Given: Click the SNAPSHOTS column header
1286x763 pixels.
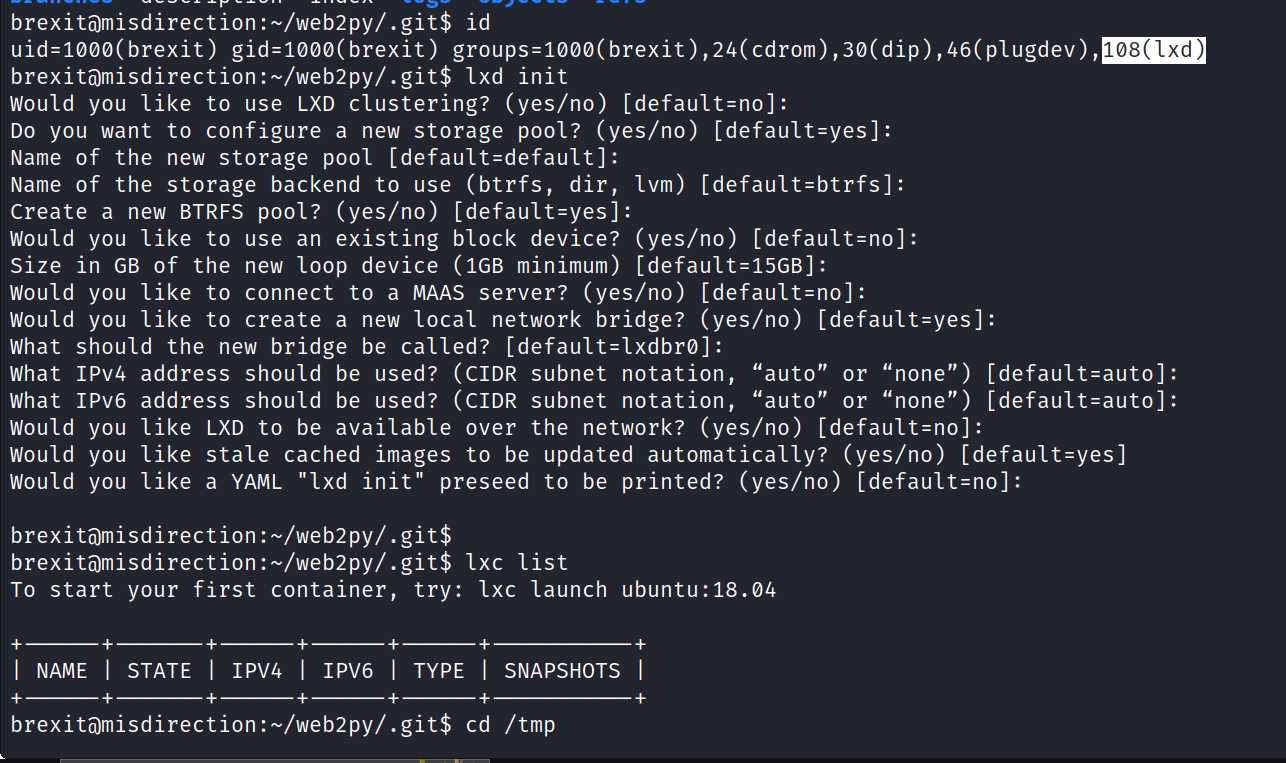Looking at the screenshot, I should coord(562,671).
